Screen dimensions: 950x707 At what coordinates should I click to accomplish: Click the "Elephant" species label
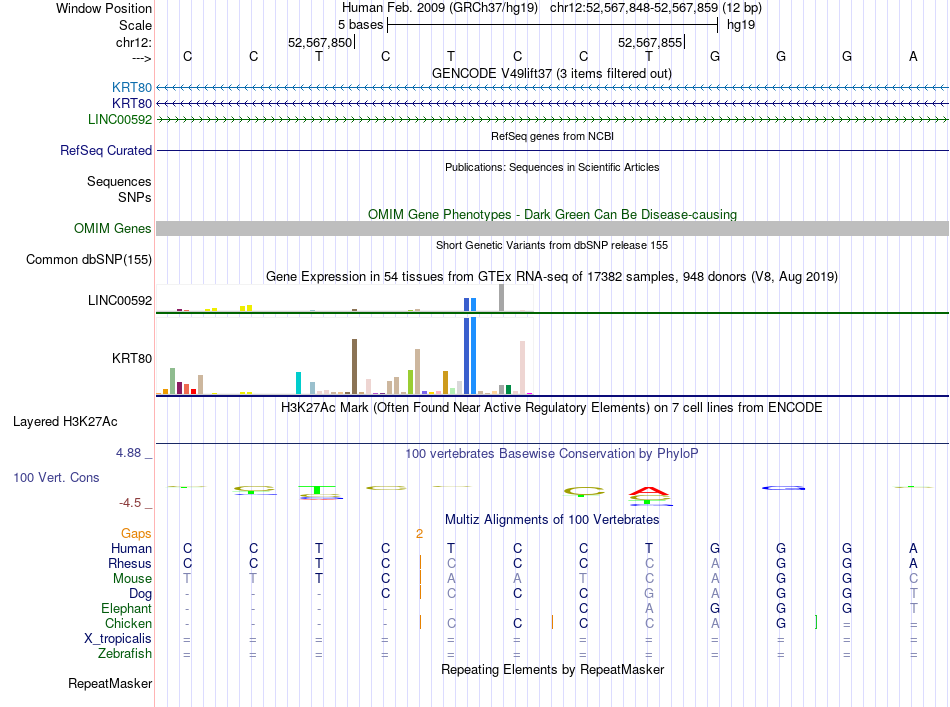tap(127, 608)
